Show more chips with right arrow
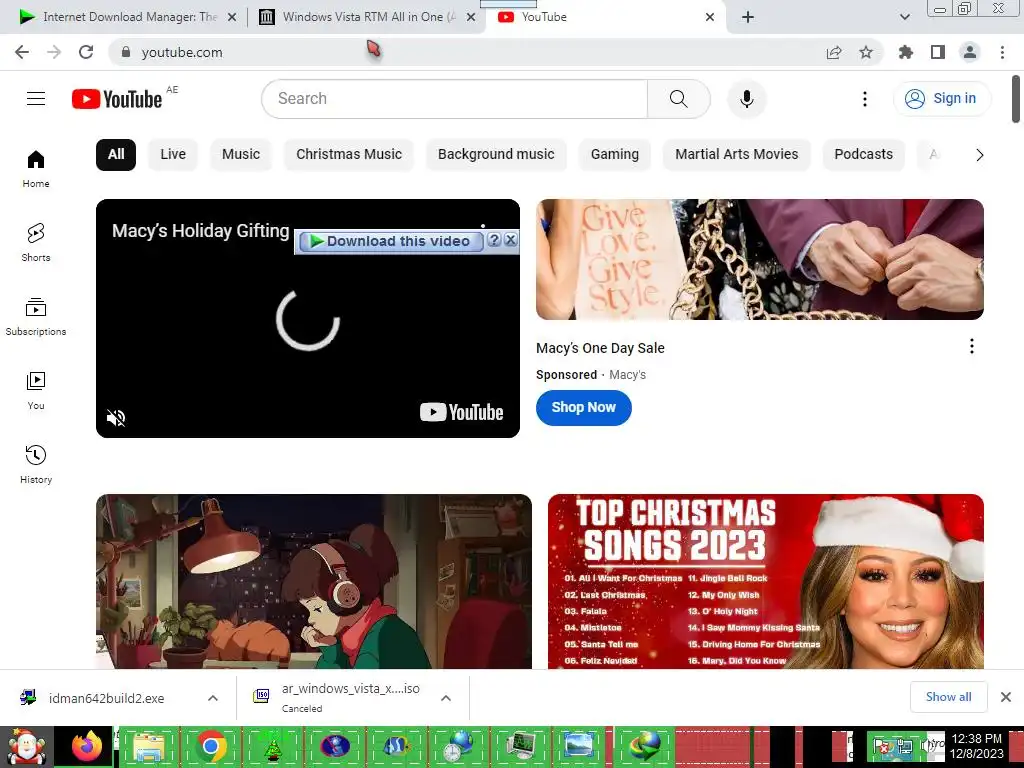Viewport: 1024px width, 768px height. click(979, 155)
